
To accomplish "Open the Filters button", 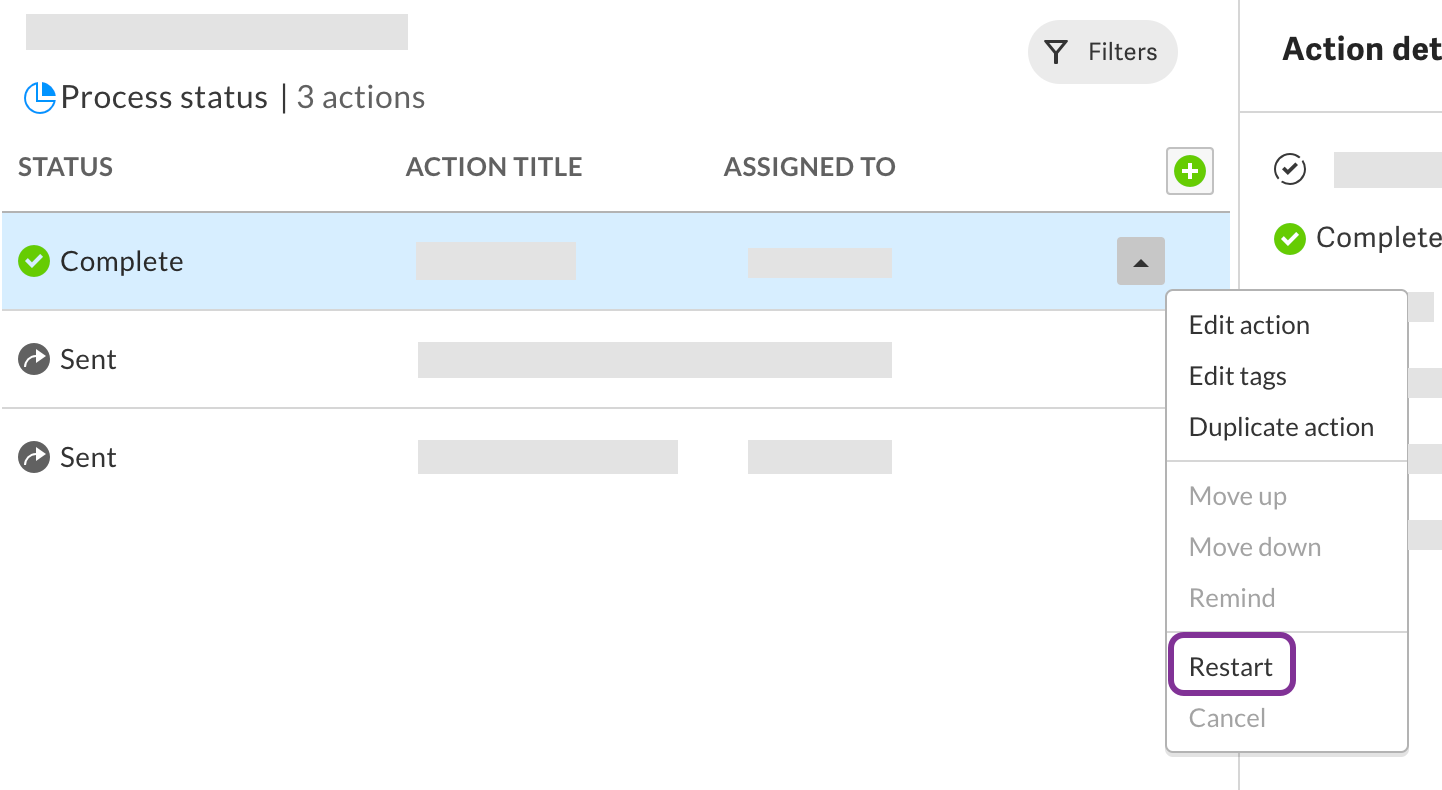I will [1103, 52].
